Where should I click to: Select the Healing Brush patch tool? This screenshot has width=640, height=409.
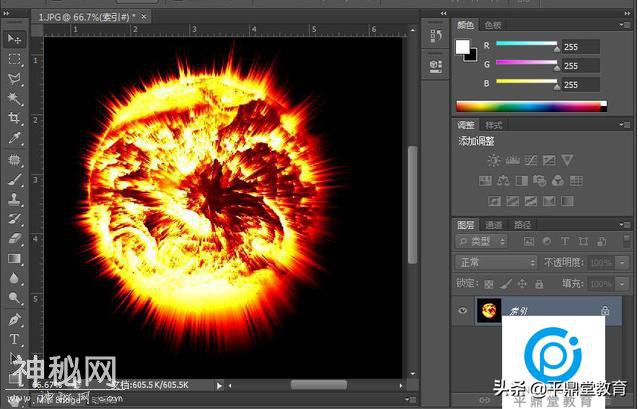pos(14,160)
